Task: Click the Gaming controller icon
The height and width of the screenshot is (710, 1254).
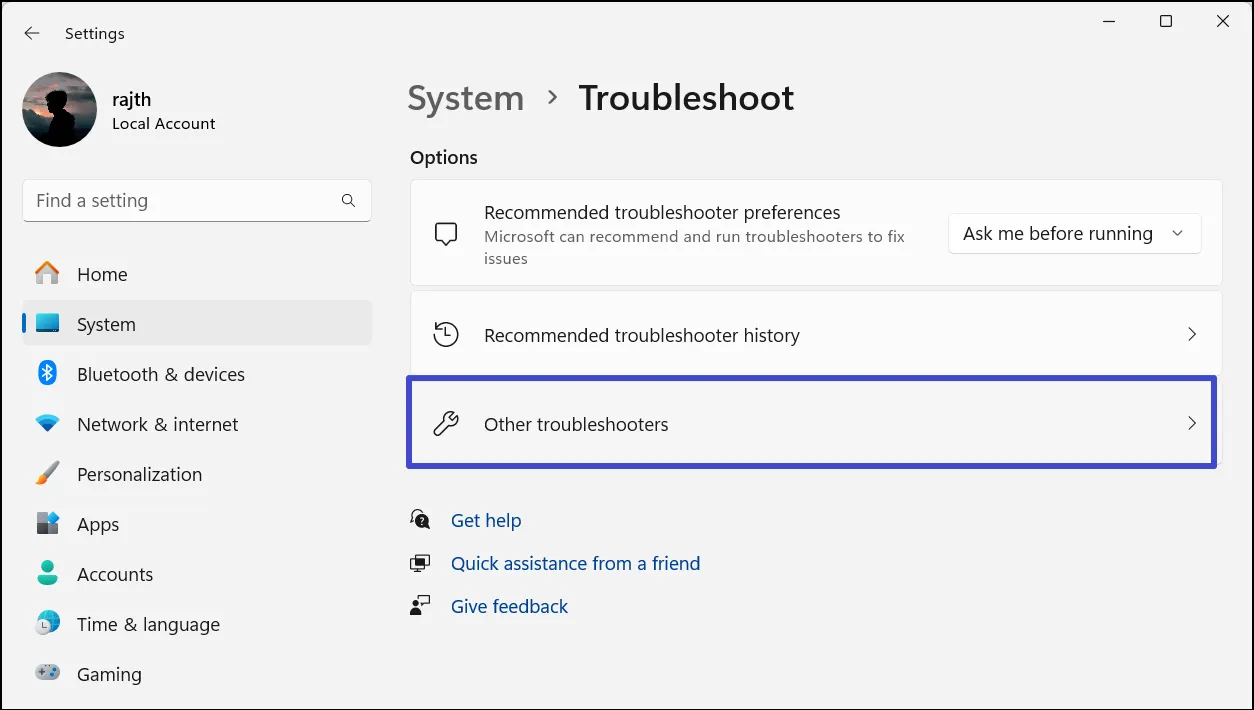Action: [x=47, y=674]
